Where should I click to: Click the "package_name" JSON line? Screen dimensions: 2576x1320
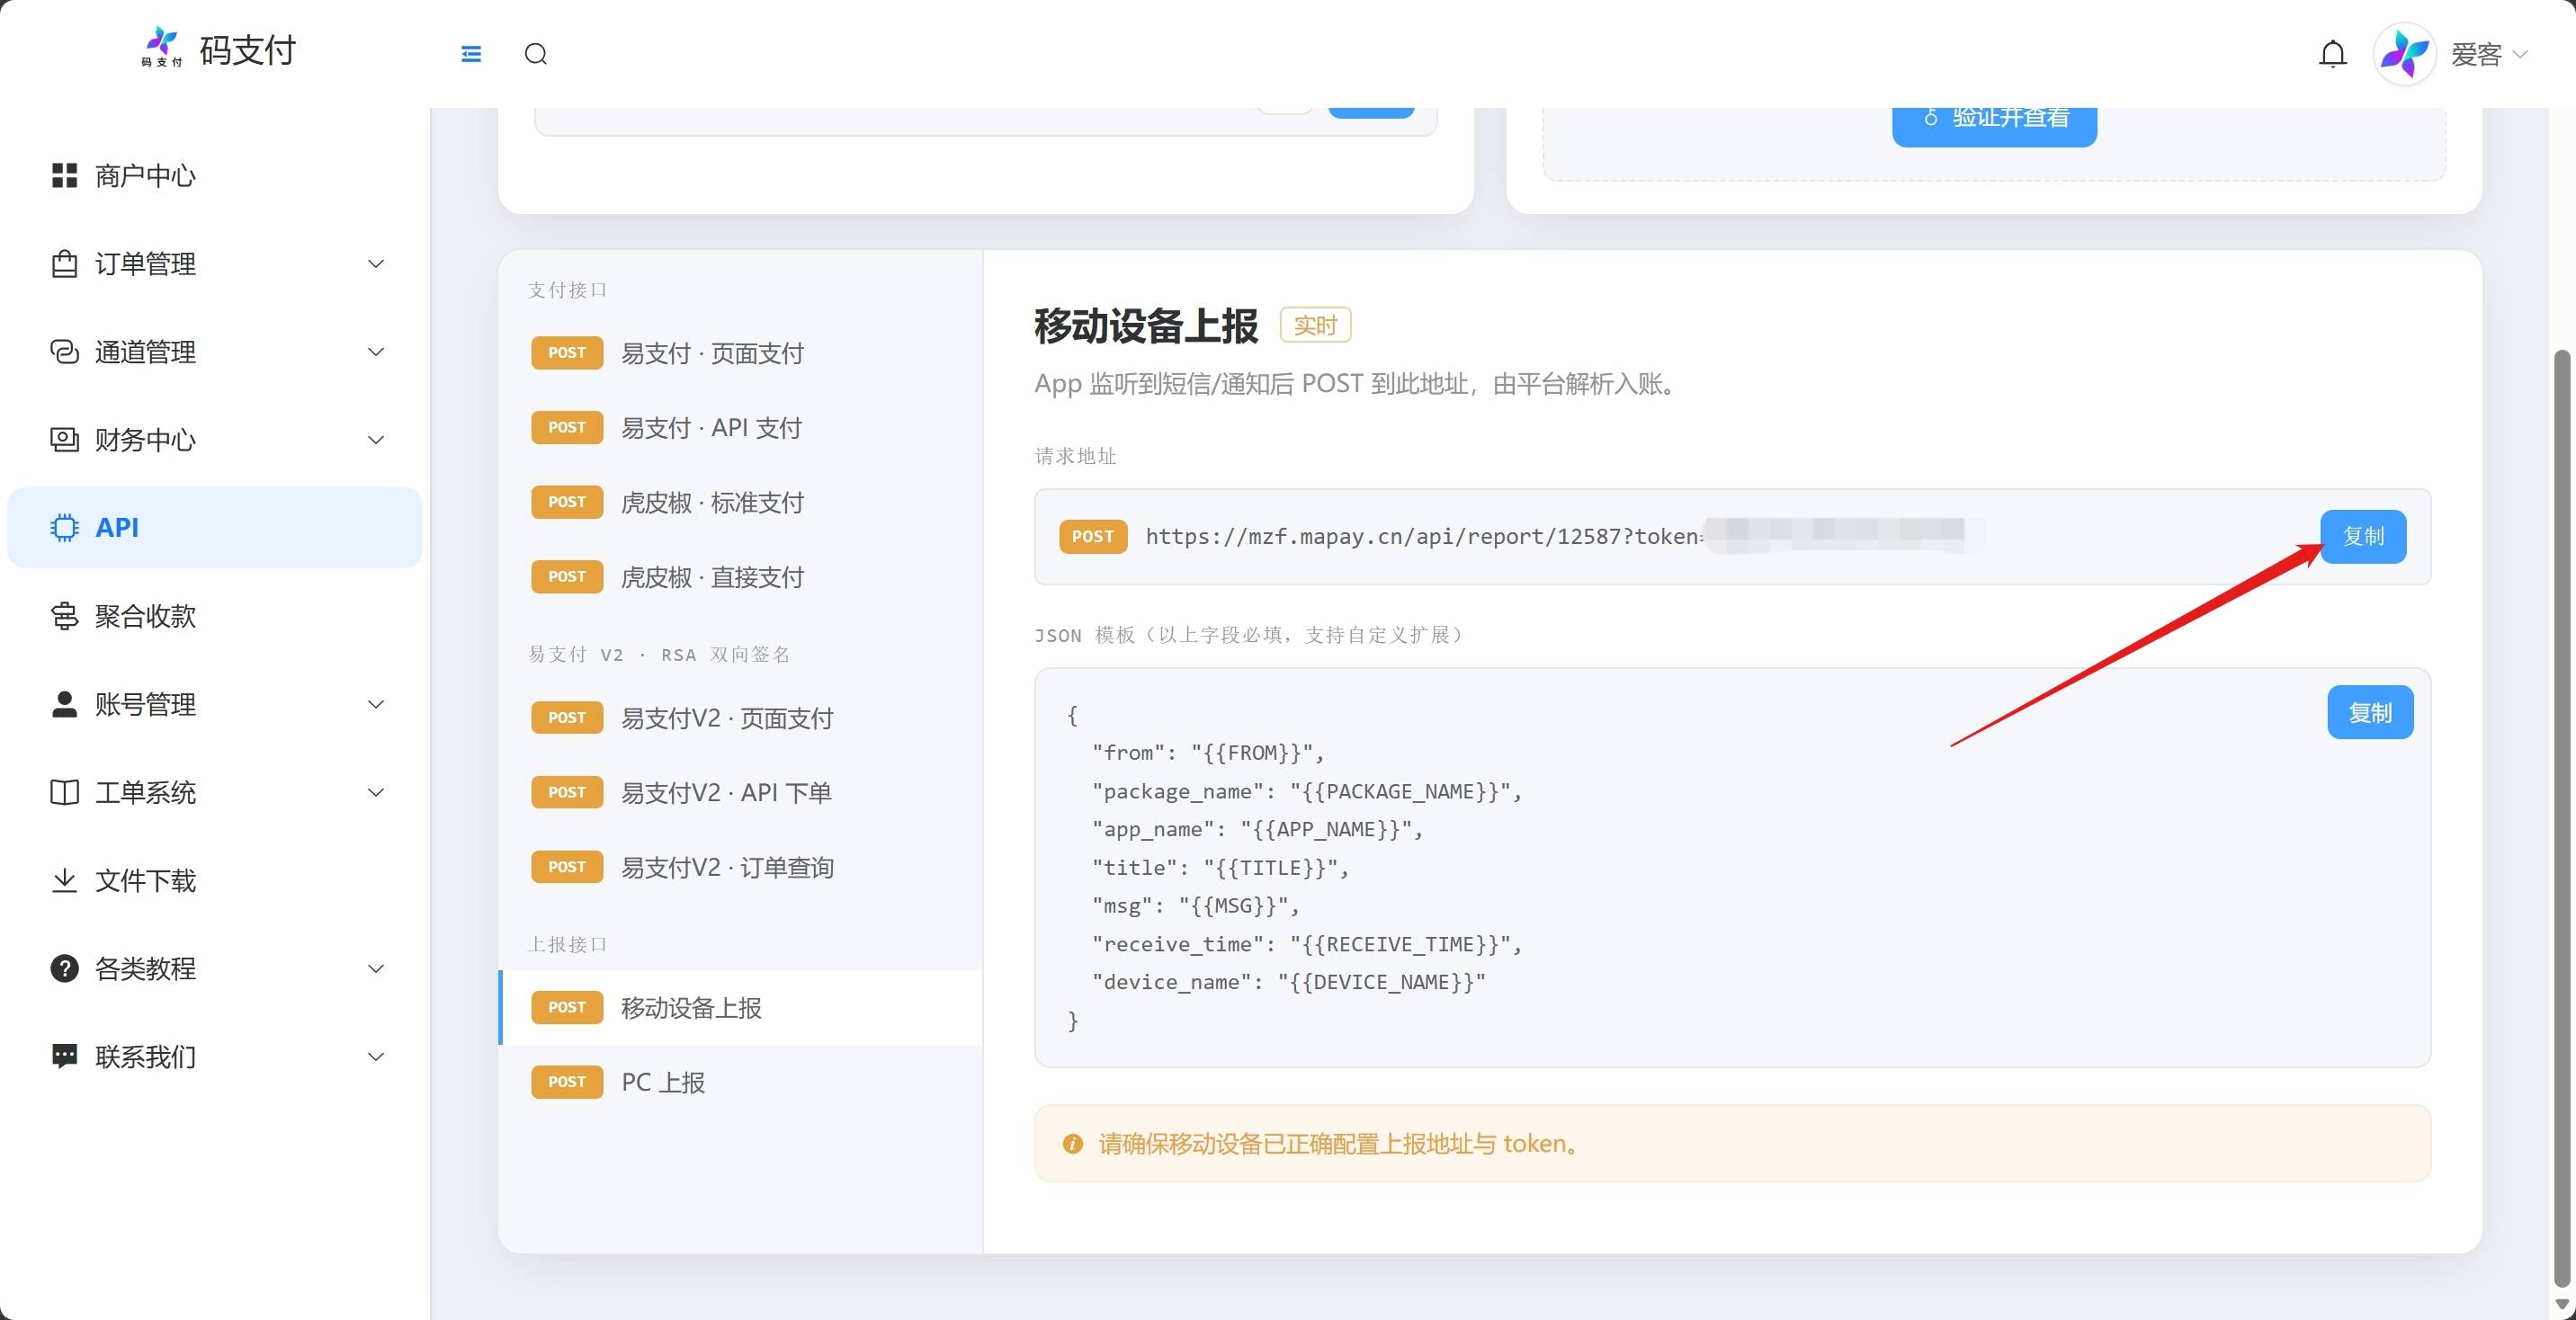click(1306, 791)
